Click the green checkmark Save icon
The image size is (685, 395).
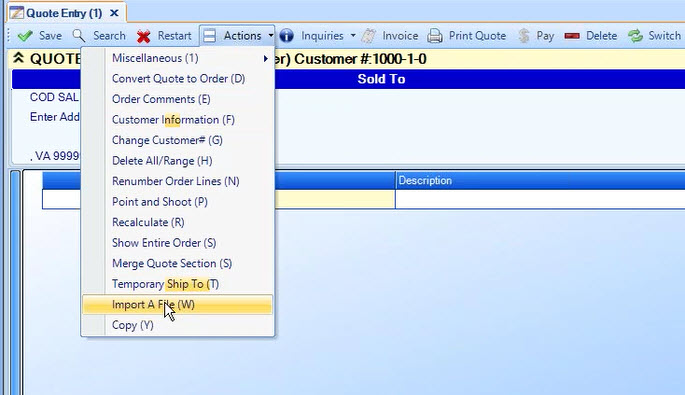pos(25,36)
